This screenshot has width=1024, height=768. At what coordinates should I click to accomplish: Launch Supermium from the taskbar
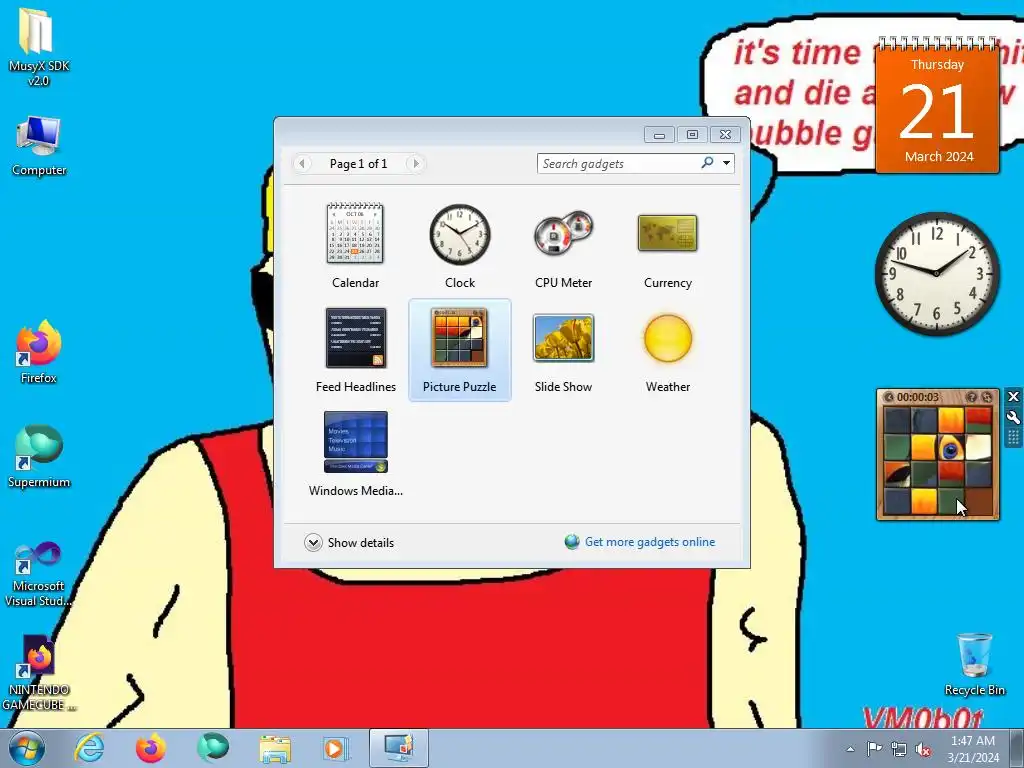[x=212, y=748]
